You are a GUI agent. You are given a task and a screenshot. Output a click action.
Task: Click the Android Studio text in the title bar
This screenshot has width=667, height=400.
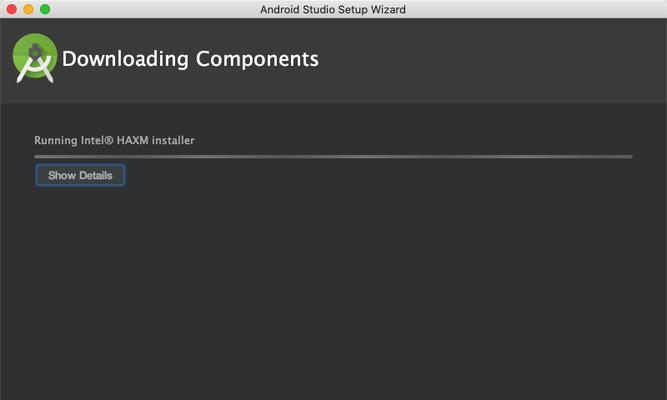click(295, 9)
